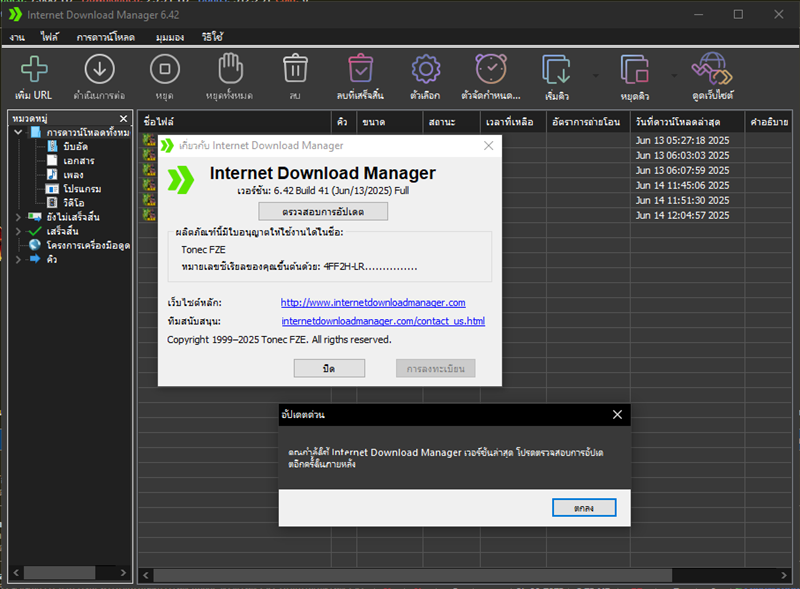
Task: Select the row dated Jun 13 06:07:59 2025
Action: 682,170
